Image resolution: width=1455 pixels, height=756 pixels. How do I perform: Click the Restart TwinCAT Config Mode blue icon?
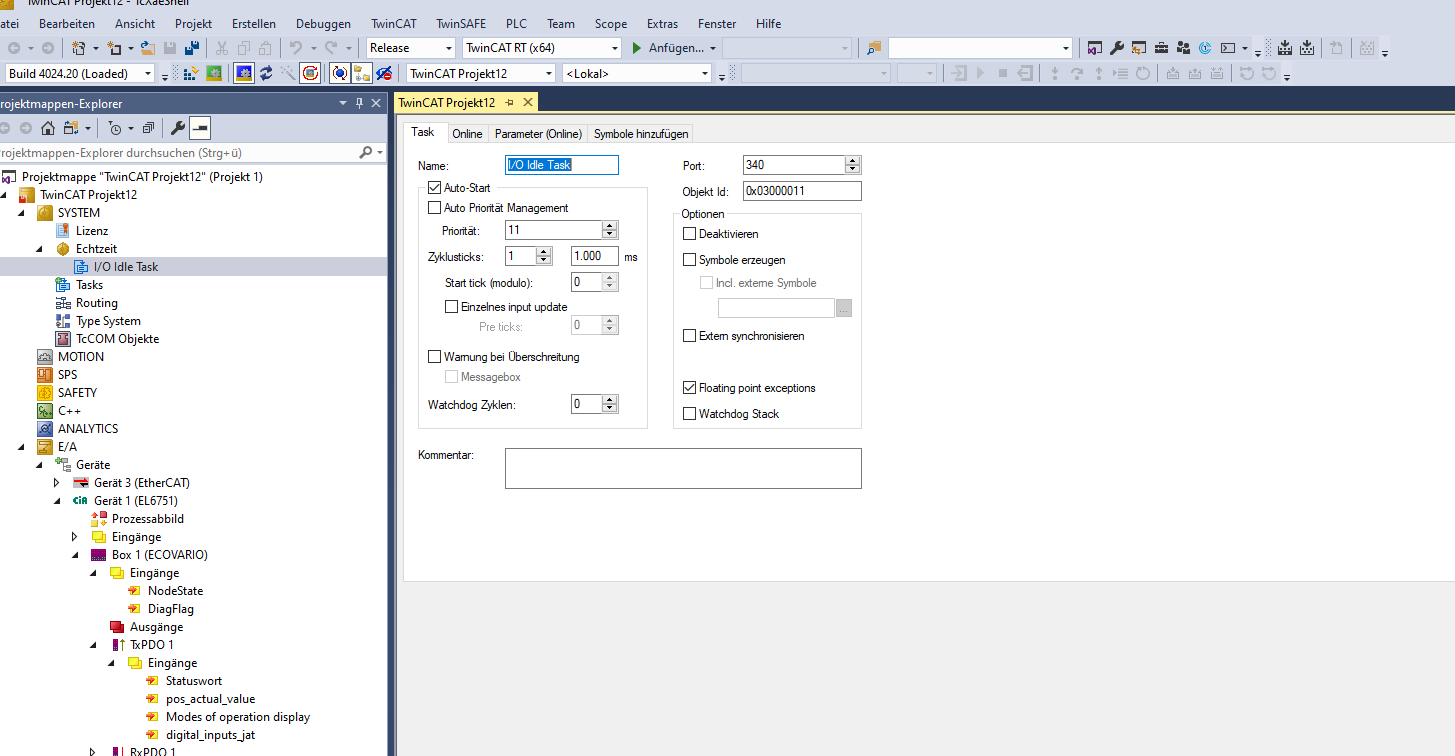[x=244, y=73]
